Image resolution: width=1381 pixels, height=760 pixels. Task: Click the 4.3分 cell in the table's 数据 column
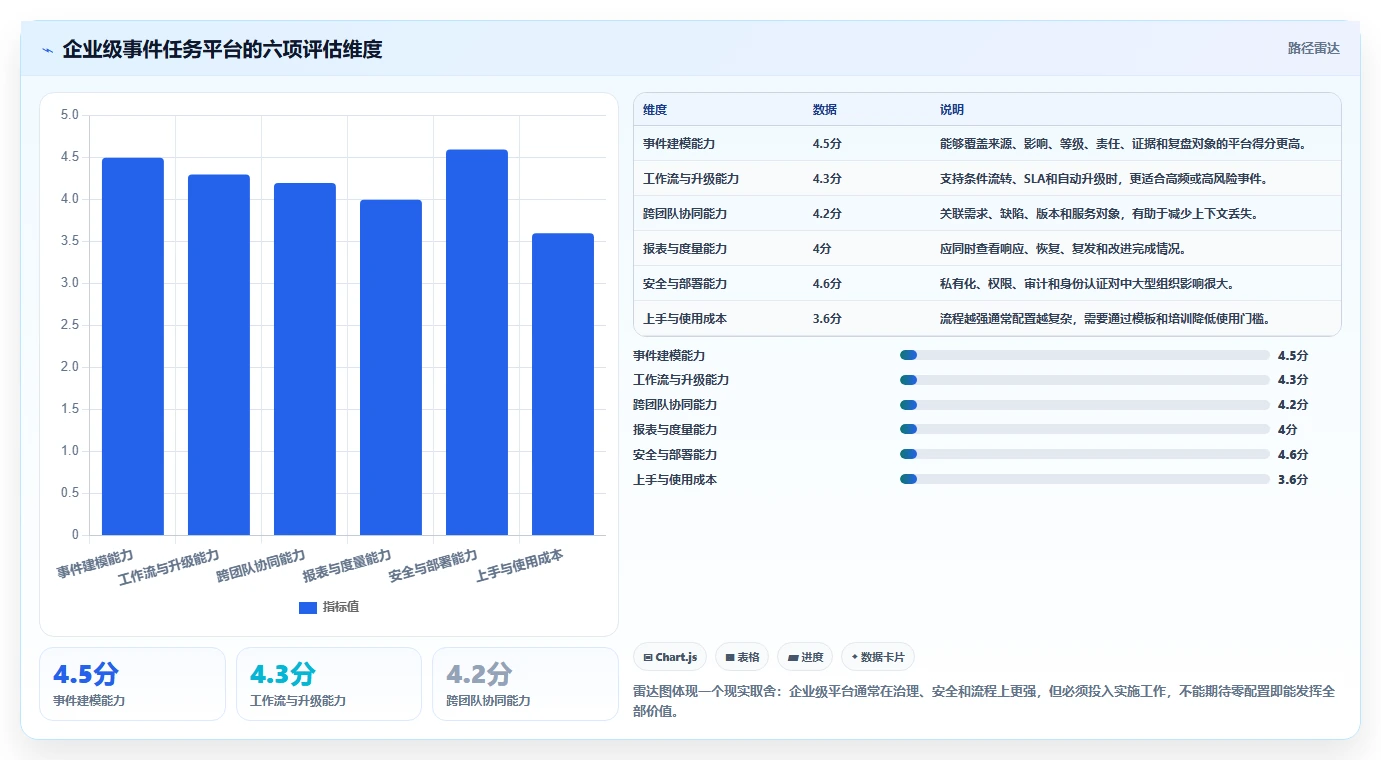(x=827, y=178)
